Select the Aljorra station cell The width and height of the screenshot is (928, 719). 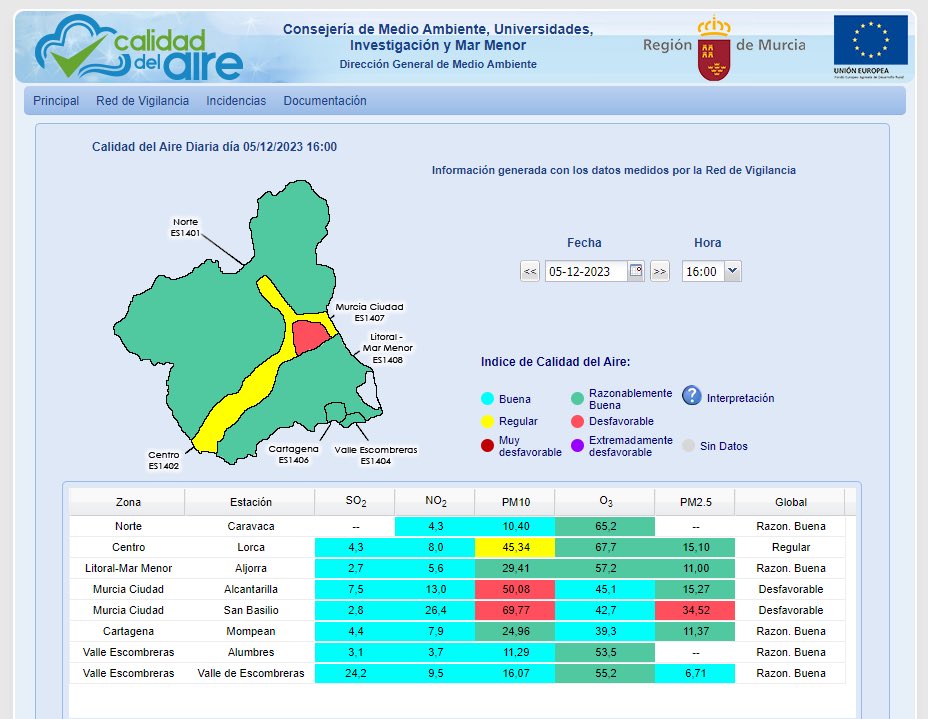(250, 568)
